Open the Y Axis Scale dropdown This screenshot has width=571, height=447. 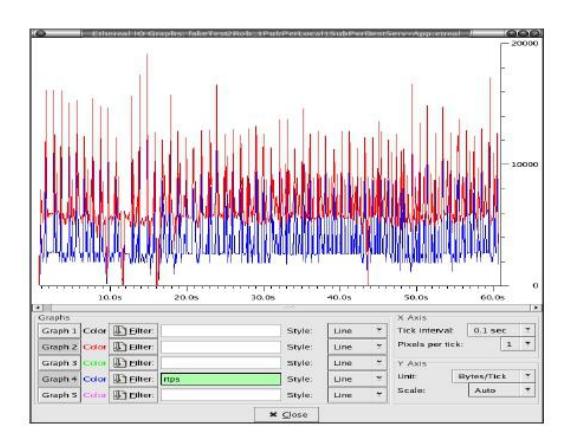pos(501,390)
